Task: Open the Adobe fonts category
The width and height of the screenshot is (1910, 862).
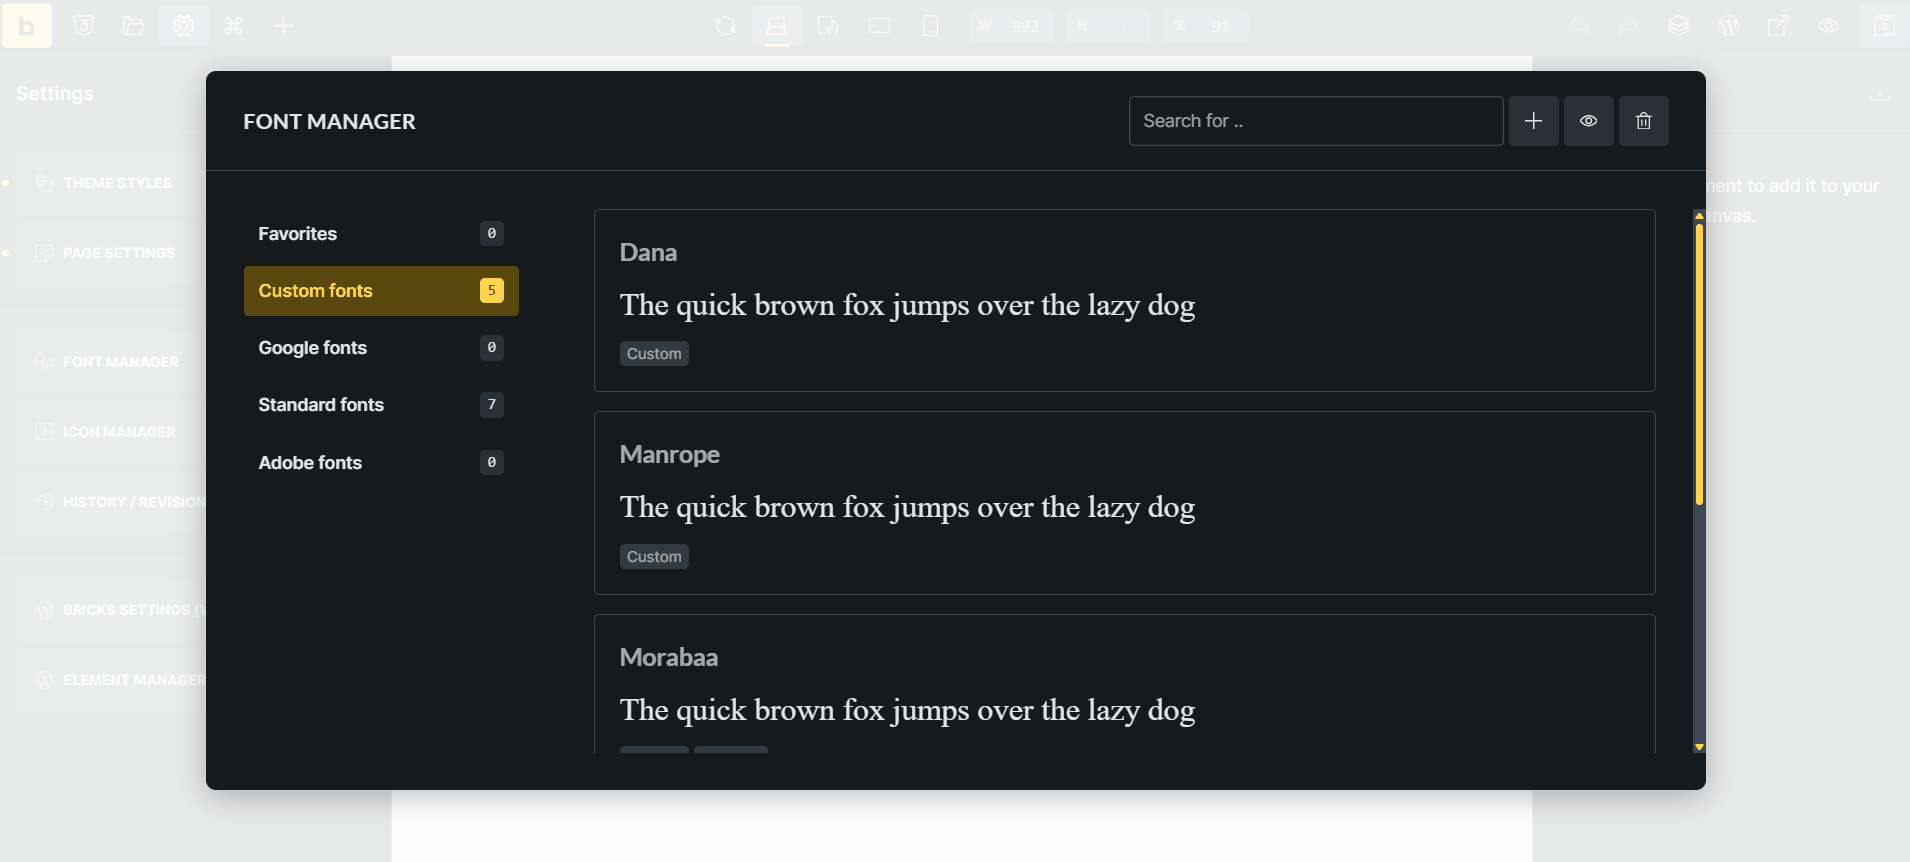Action: click(381, 462)
